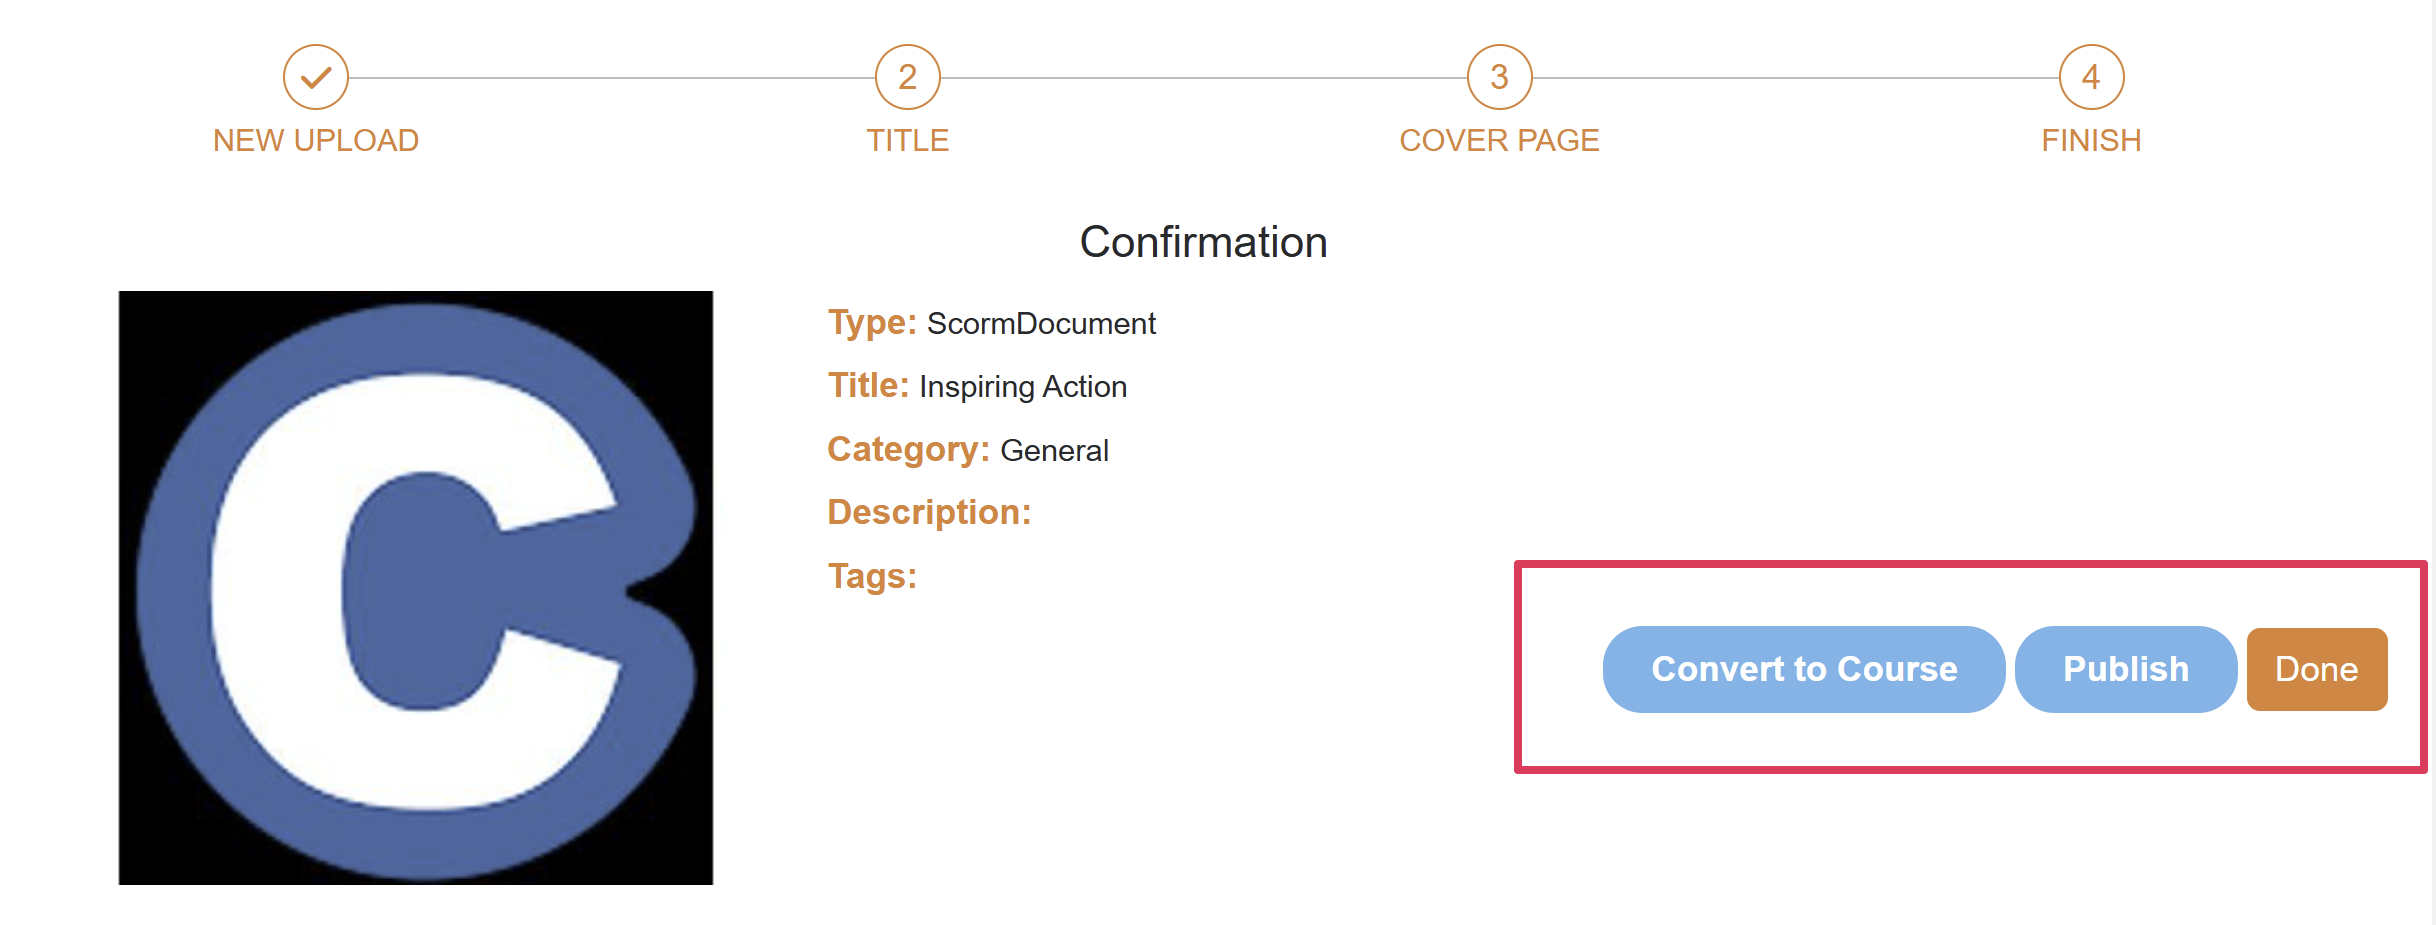Click the Publish button

[x=2126, y=669]
